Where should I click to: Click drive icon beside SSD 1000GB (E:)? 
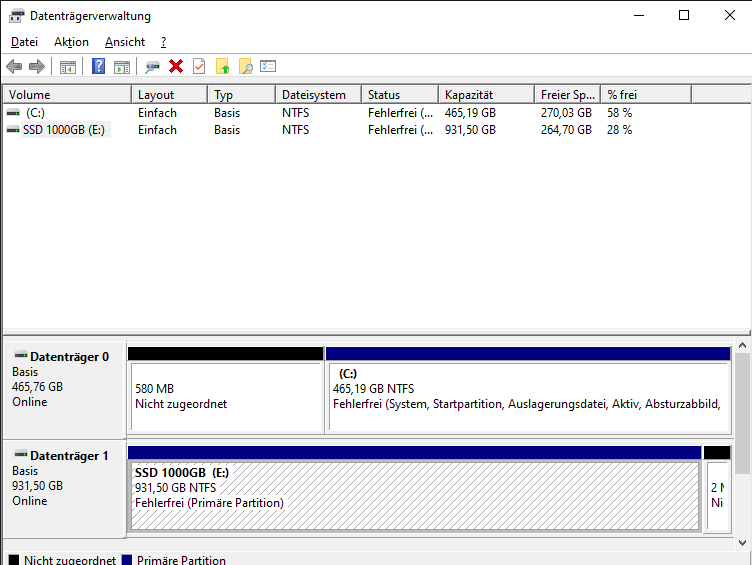[x=13, y=130]
